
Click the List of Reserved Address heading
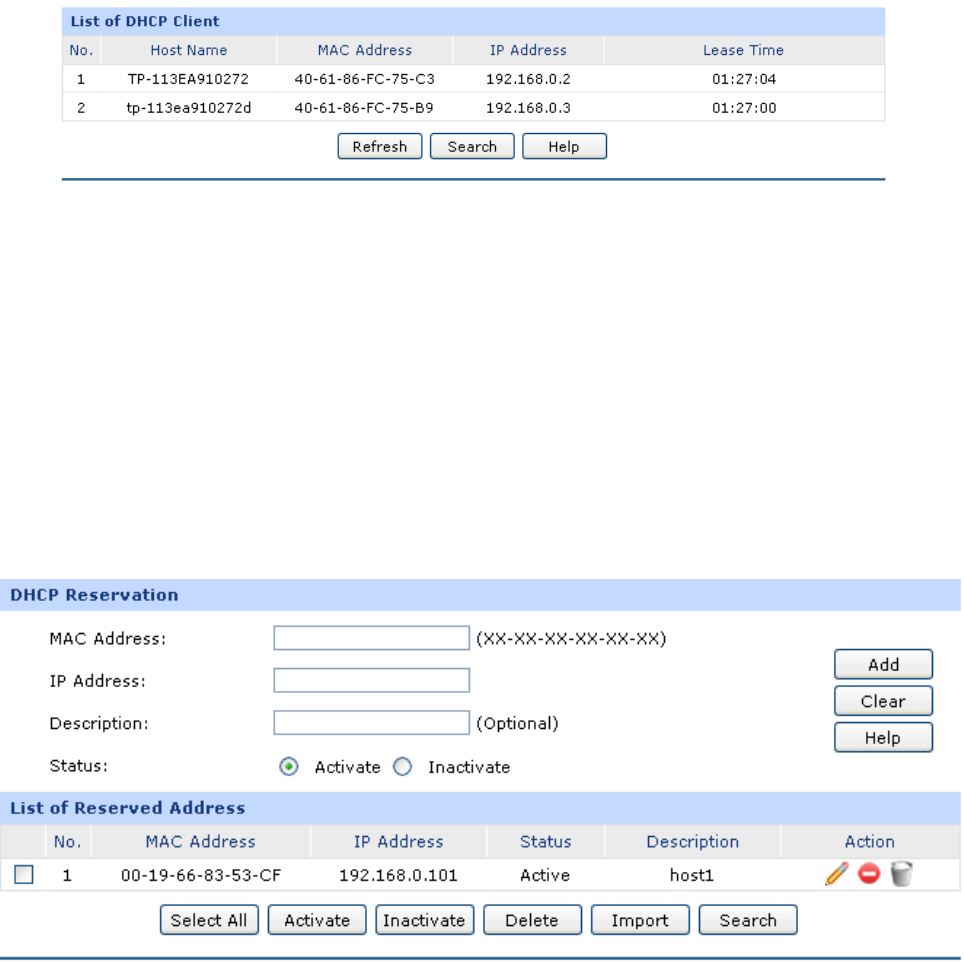[128, 808]
